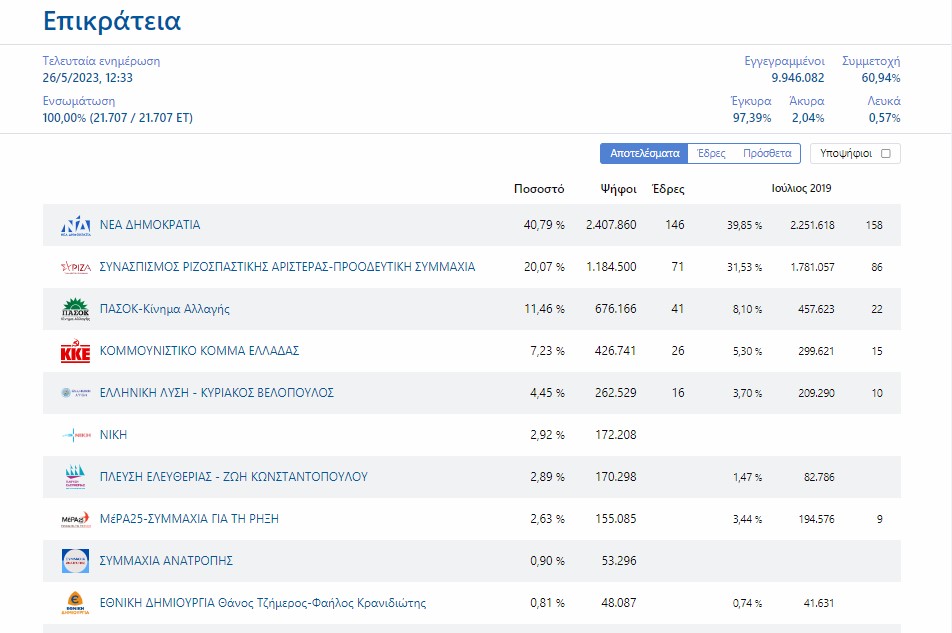Click the Ενσωμάτωση value 100,00% (21.707 / 21.707 ΕΤ)
The image size is (952, 633).
pyautogui.click(x=118, y=118)
